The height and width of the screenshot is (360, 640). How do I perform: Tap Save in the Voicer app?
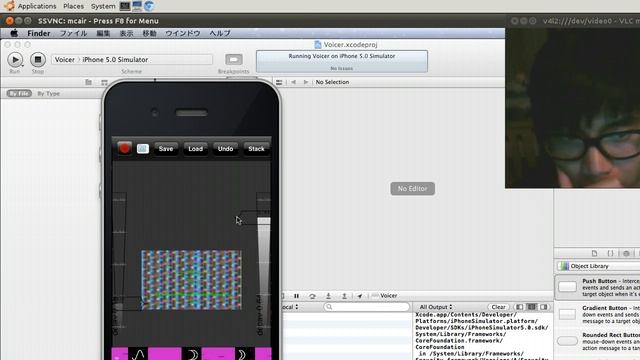166,149
